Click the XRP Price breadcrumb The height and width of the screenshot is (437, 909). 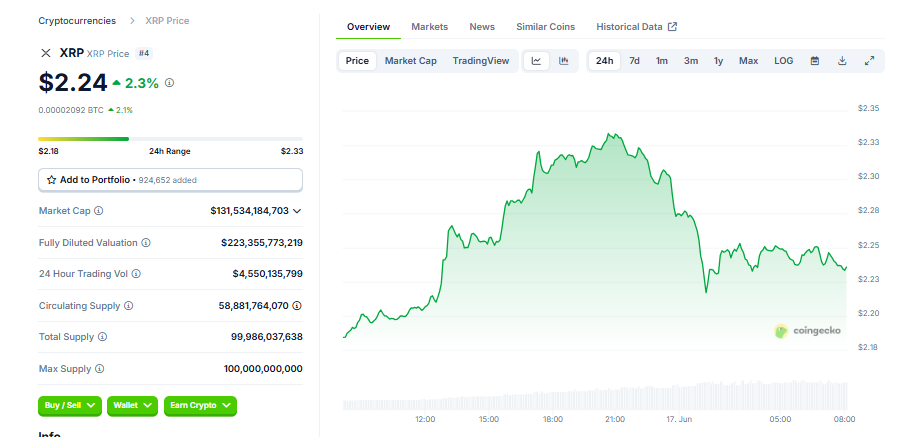pyautogui.click(x=167, y=21)
